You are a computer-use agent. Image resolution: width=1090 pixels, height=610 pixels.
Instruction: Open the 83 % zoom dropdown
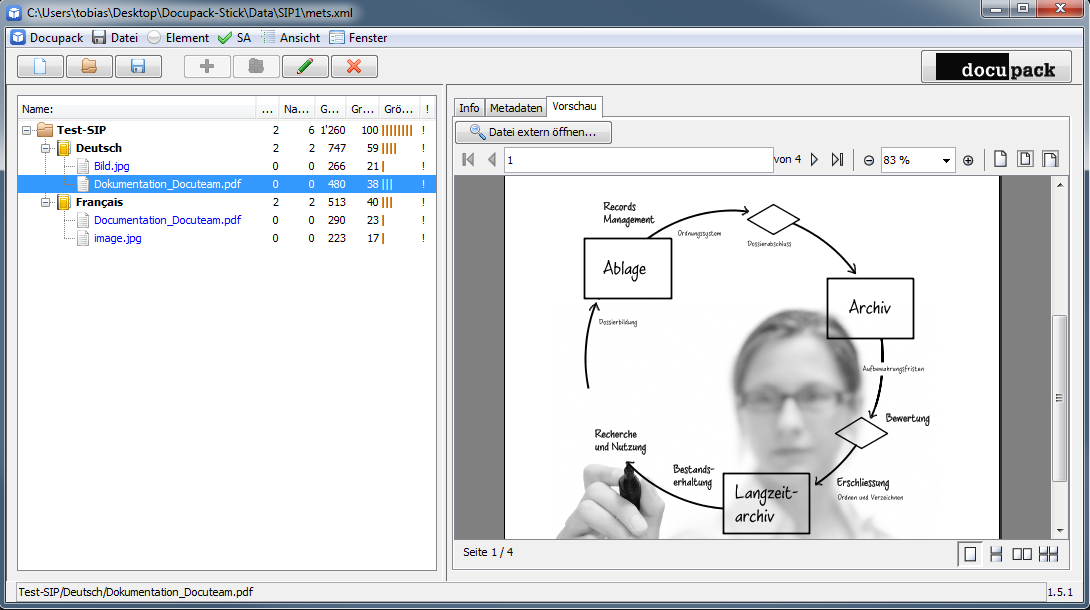pos(946,160)
